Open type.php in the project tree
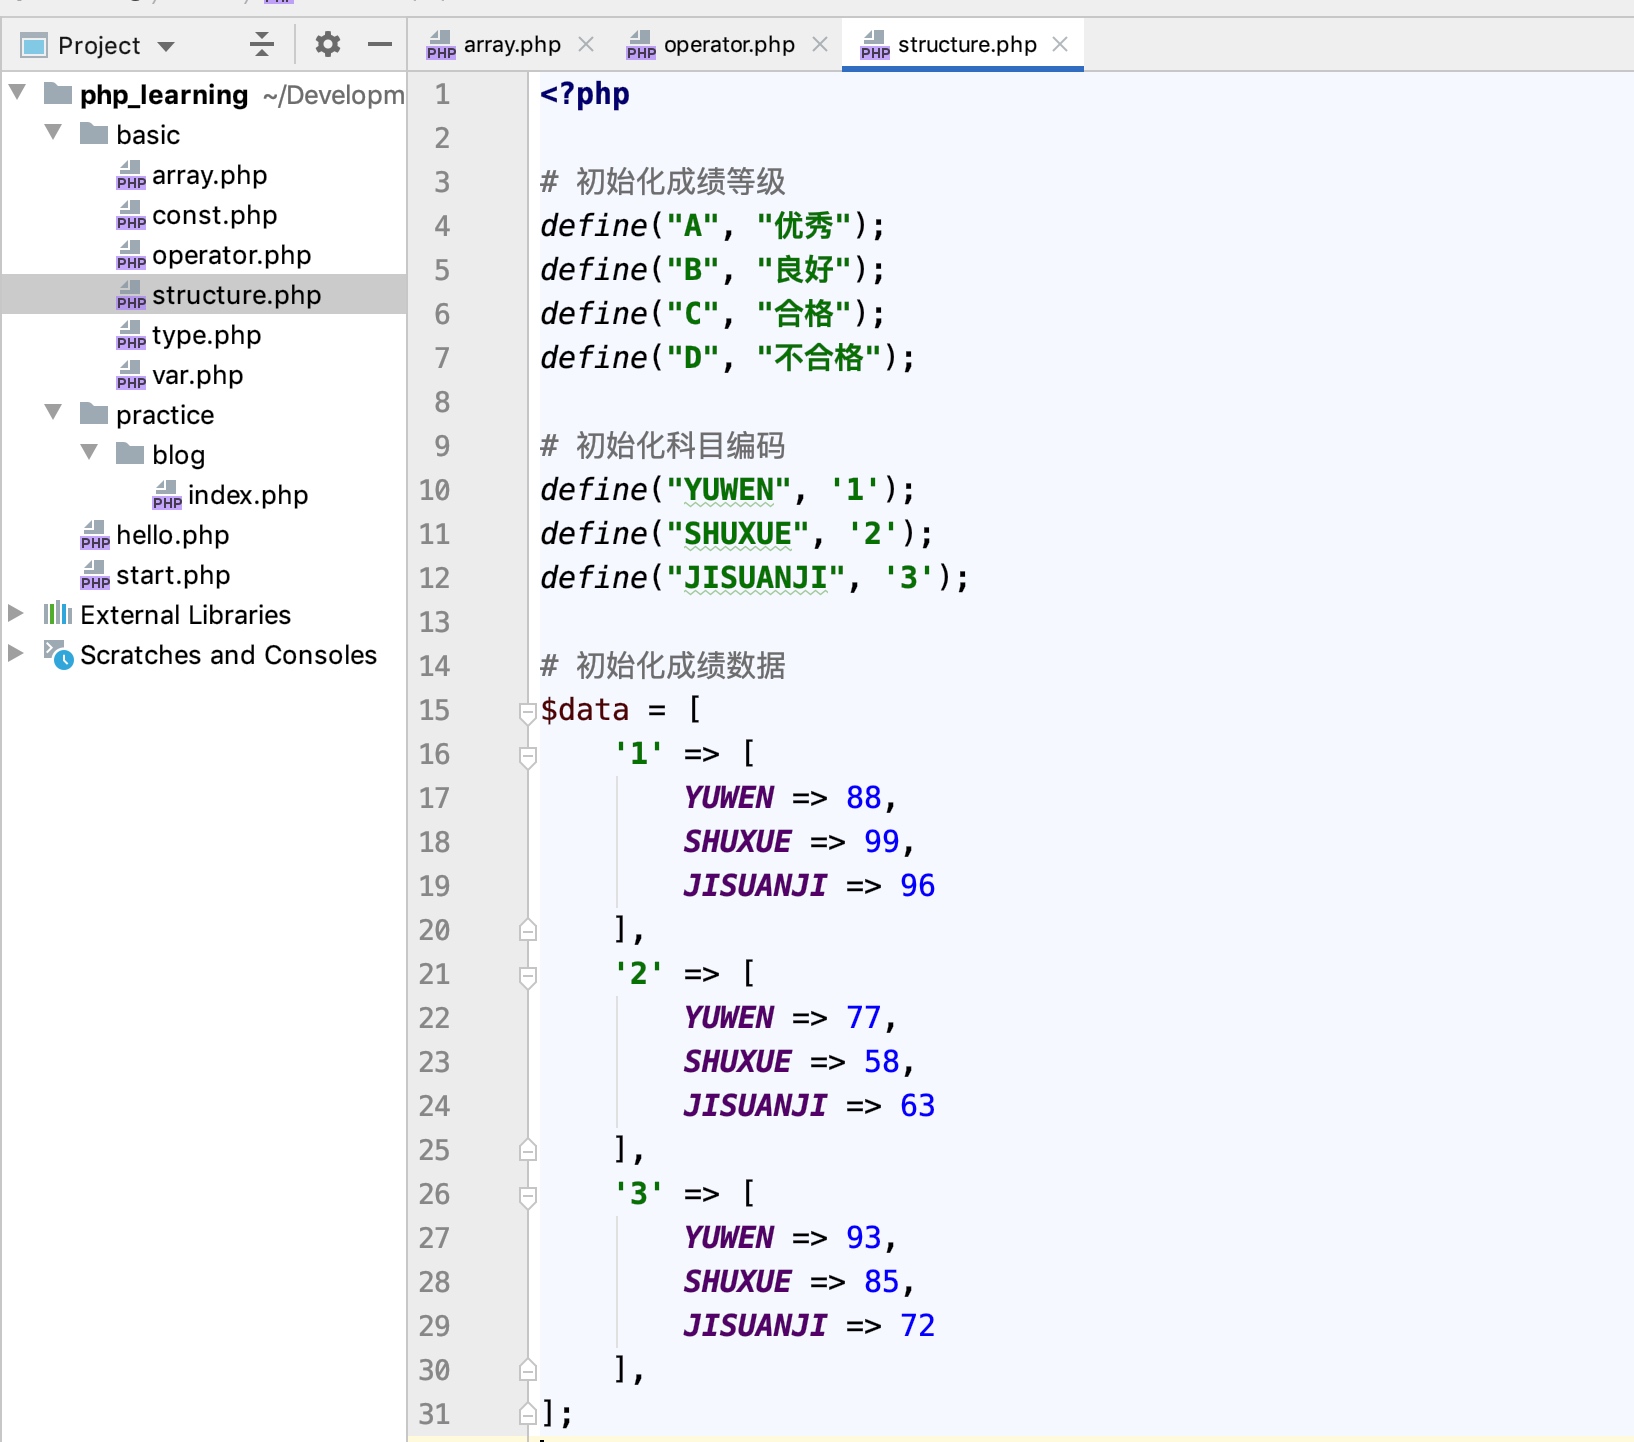Image resolution: width=1634 pixels, height=1442 pixels. click(206, 335)
